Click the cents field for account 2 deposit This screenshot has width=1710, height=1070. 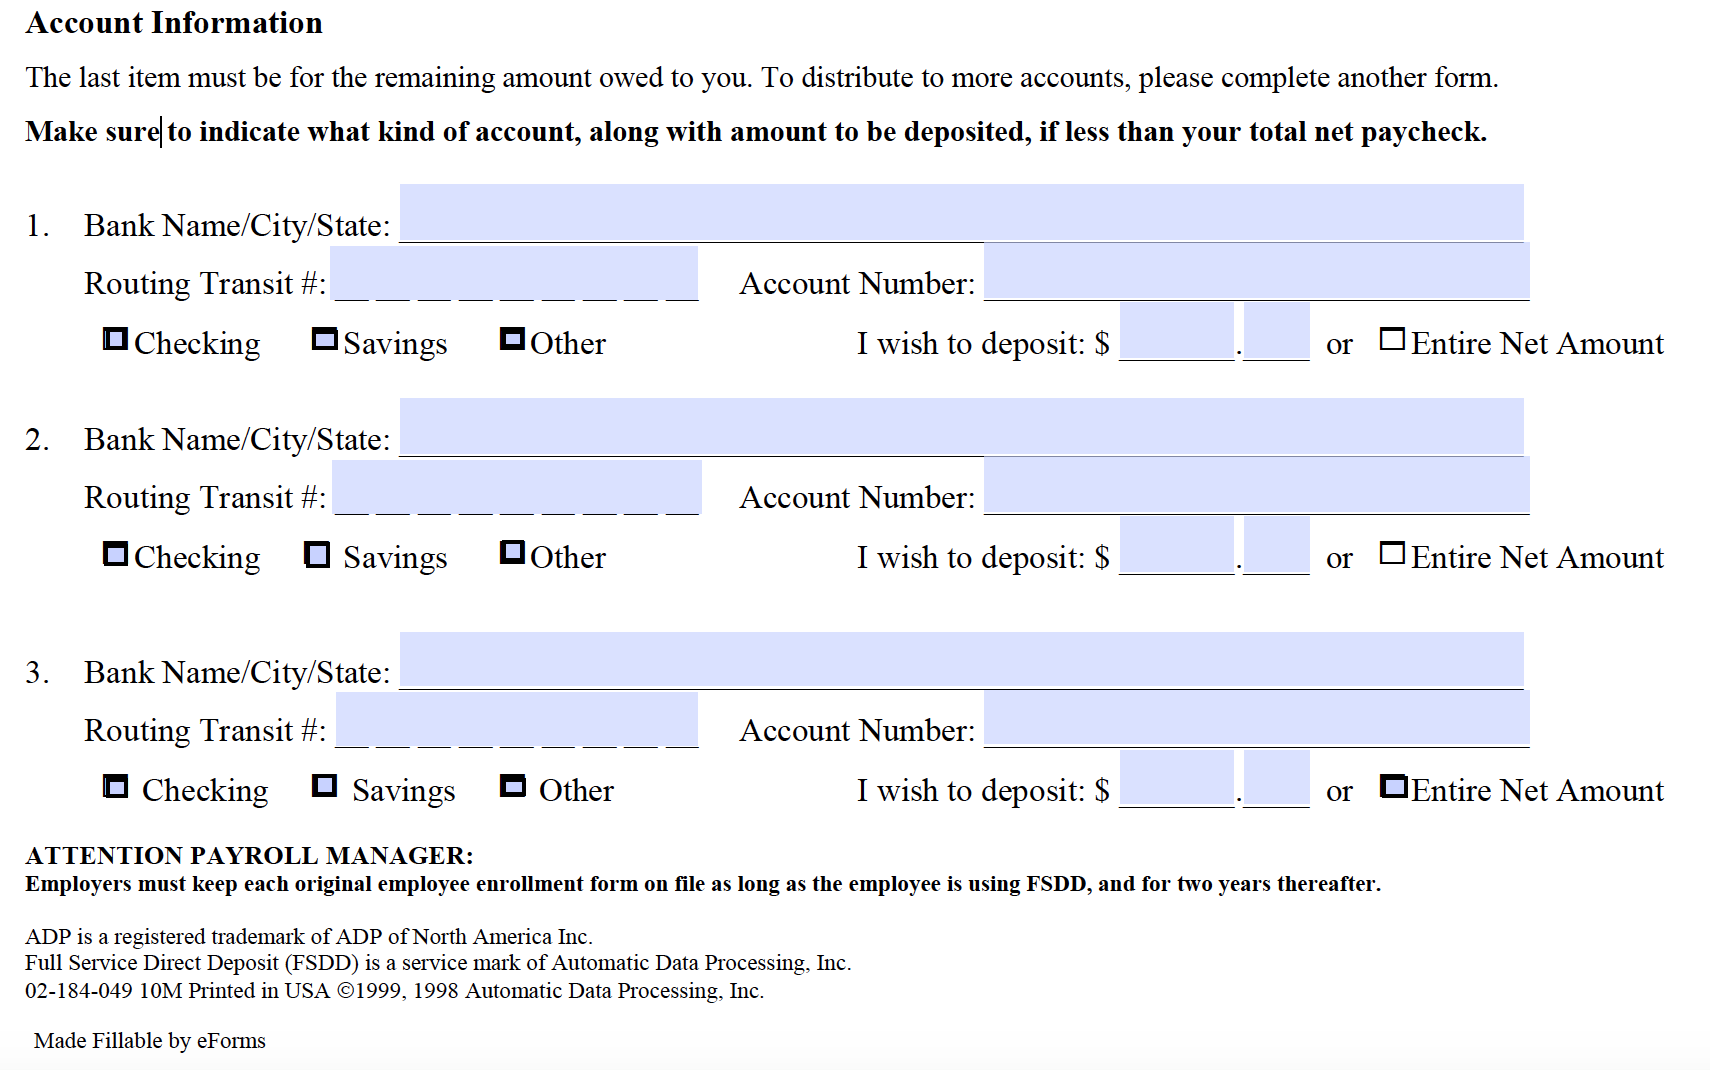1275,546
